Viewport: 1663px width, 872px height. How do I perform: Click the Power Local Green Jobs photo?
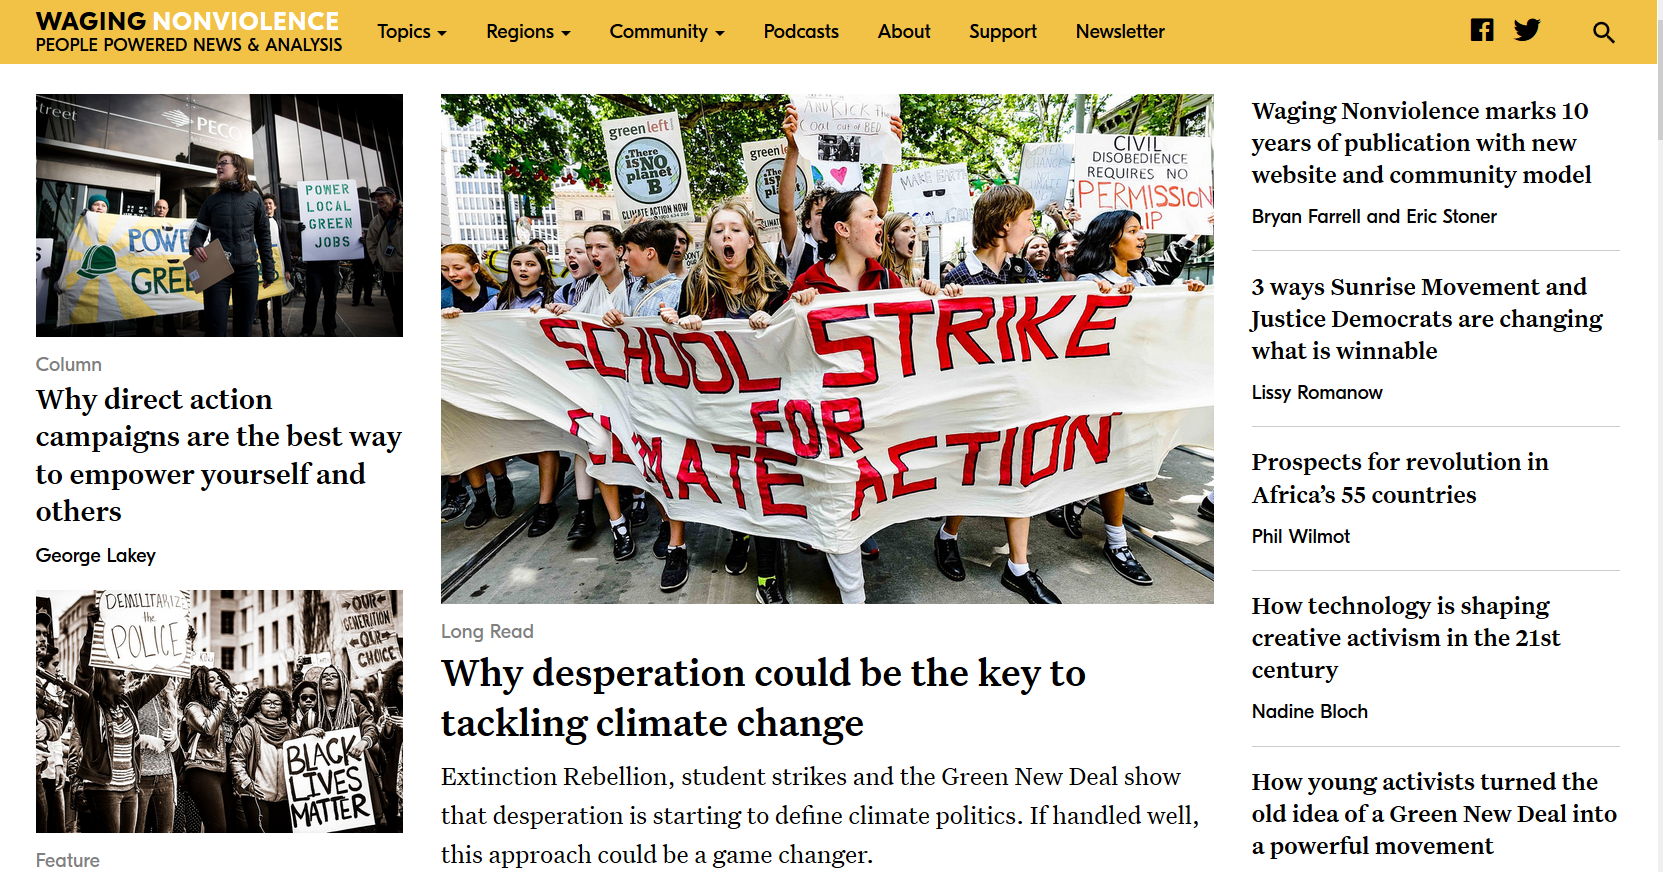[219, 215]
